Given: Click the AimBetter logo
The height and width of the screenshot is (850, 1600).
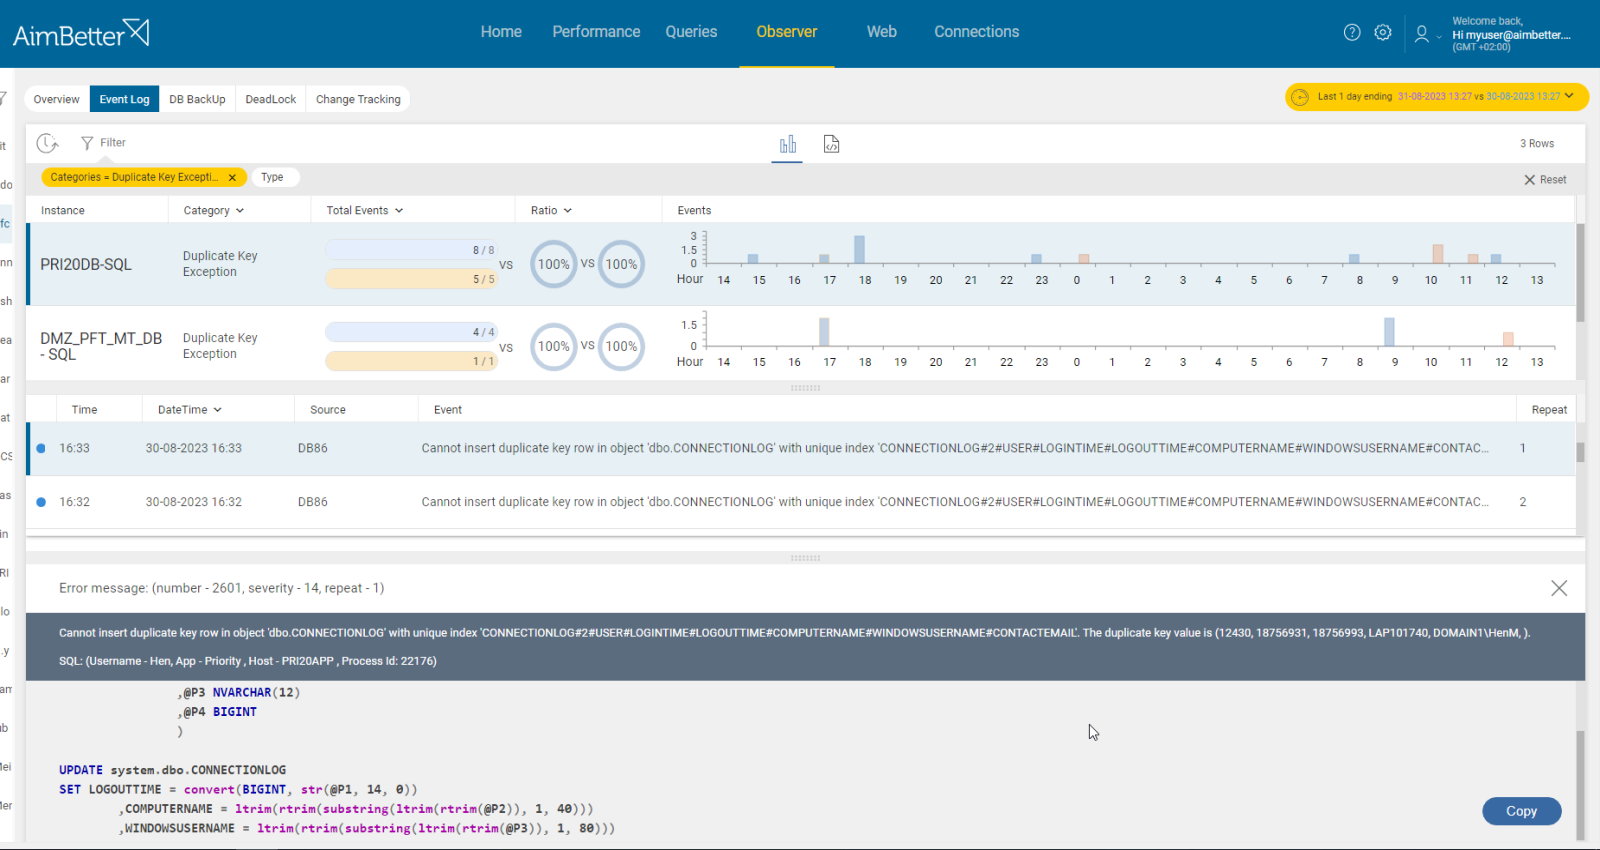Looking at the screenshot, I should (81, 34).
